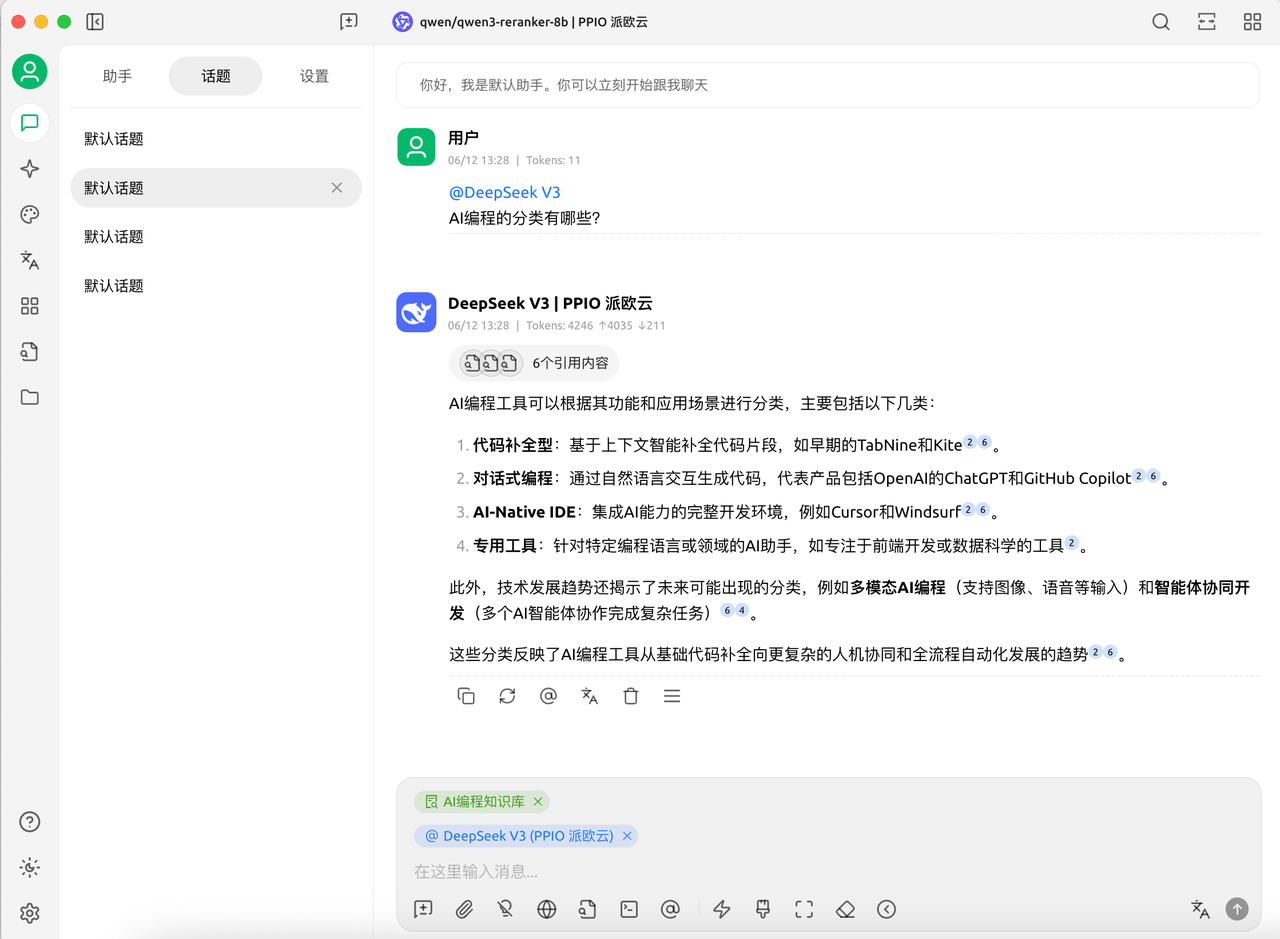Copy the DeepSeek reply with copy icon
1280x939 pixels.
point(466,696)
